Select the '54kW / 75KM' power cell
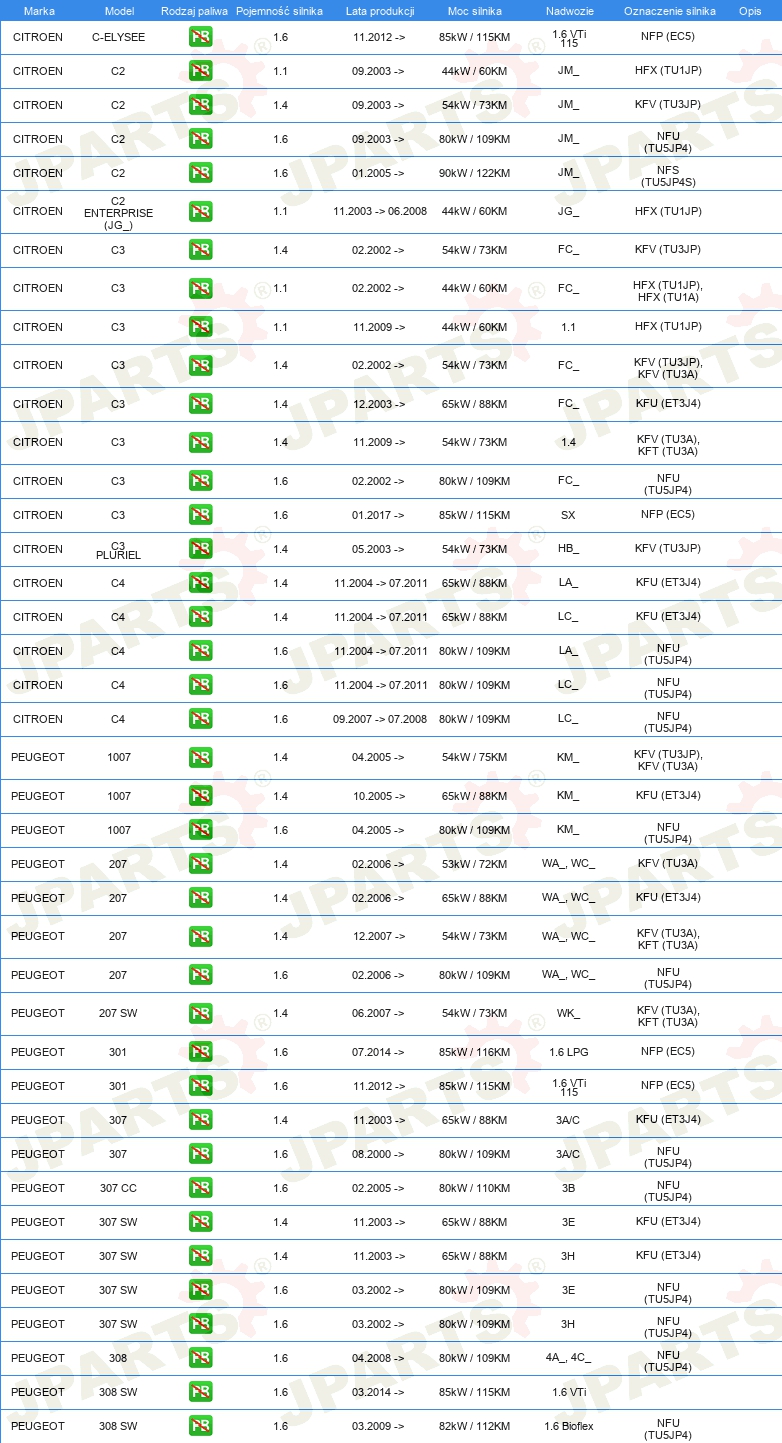The width and height of the screenshot is (782, 1443). 475,757
